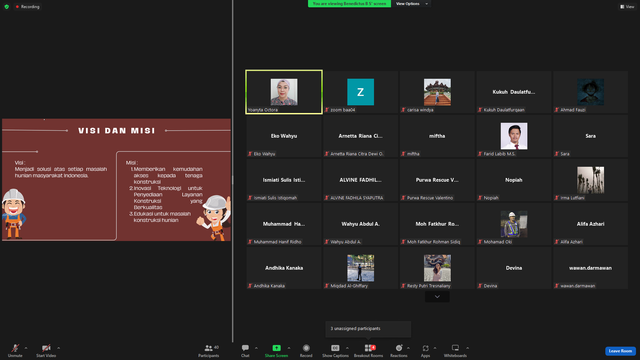Select Purwa Rescue Valentino's tile
The width and height of the screenshot is (640, 360).
pos(437,180)
